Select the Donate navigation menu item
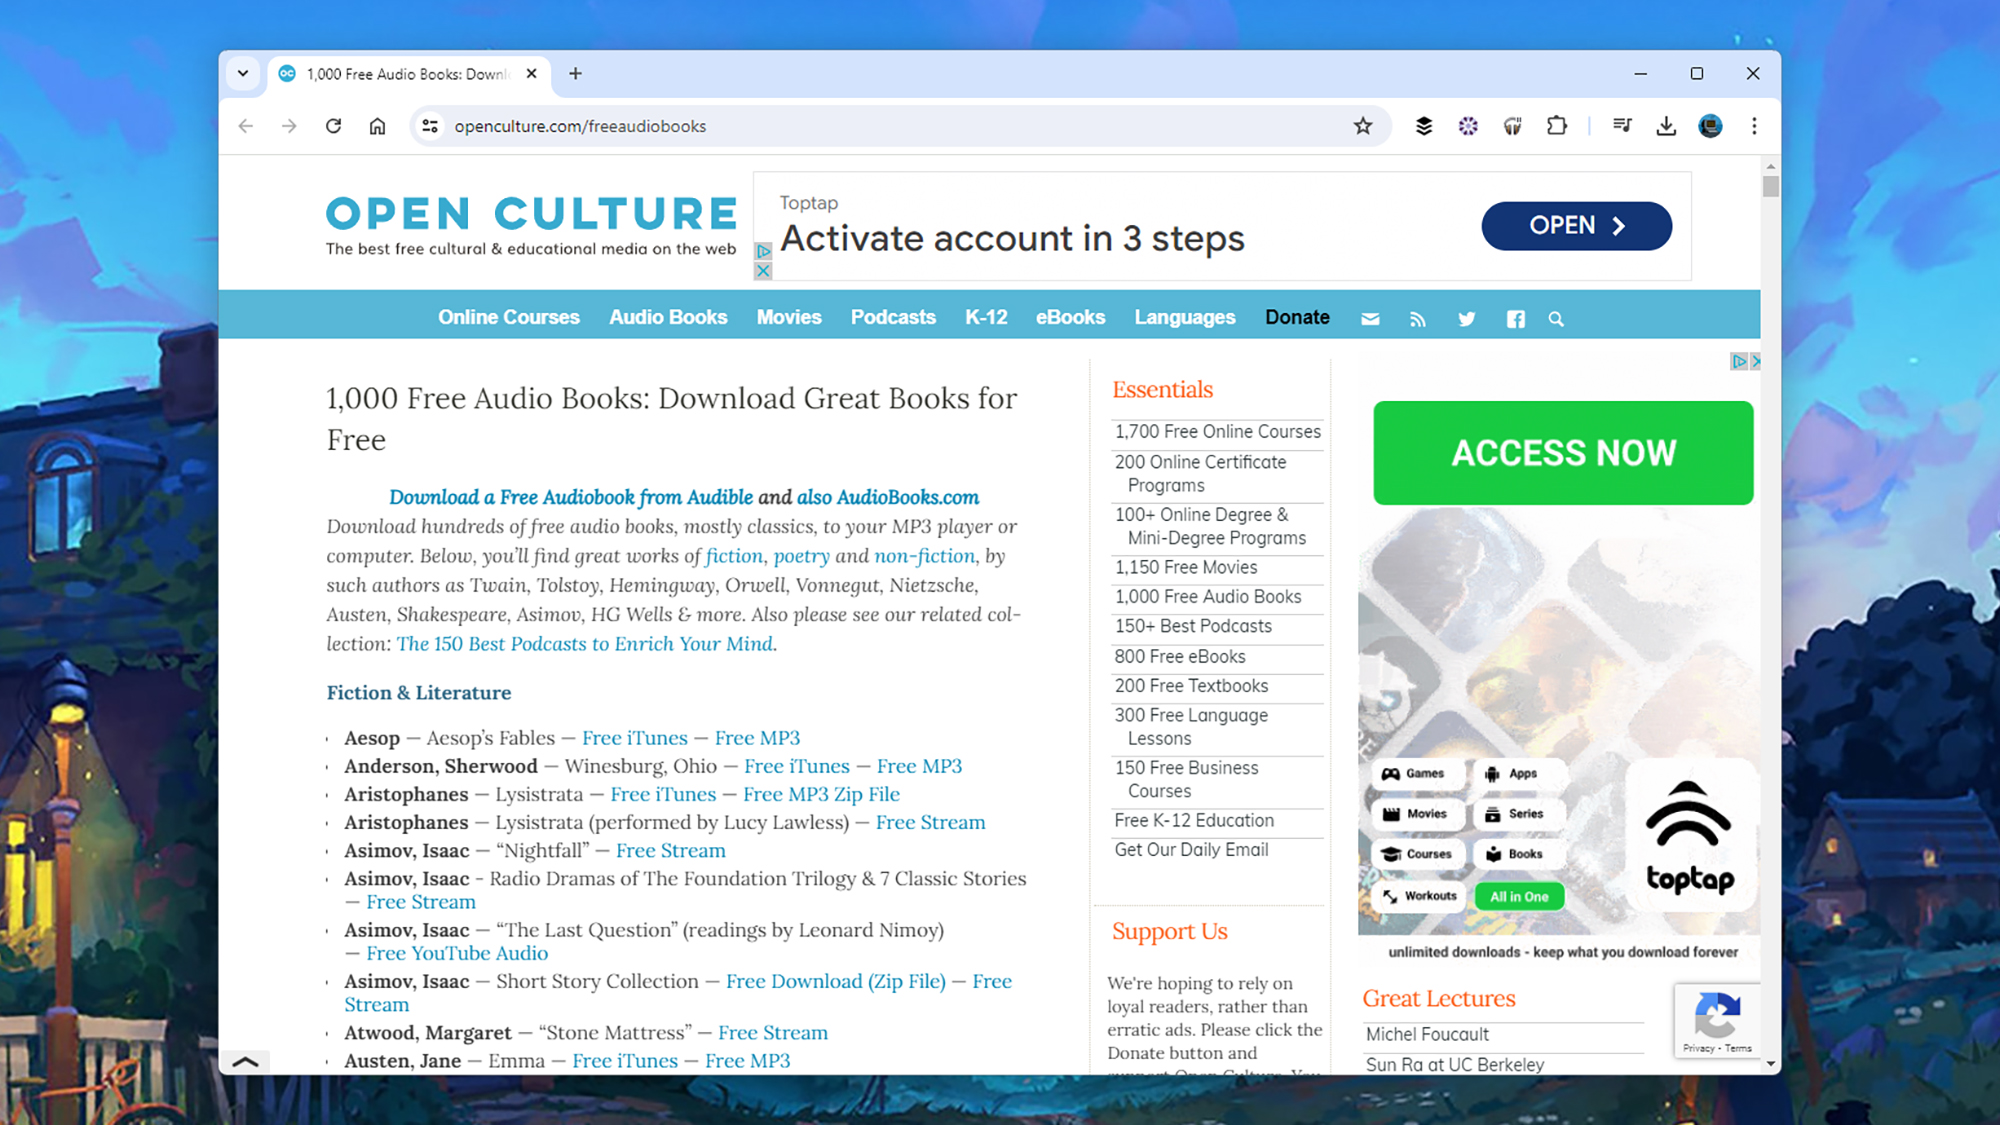The image size is (2000, 1125). 1297,317
